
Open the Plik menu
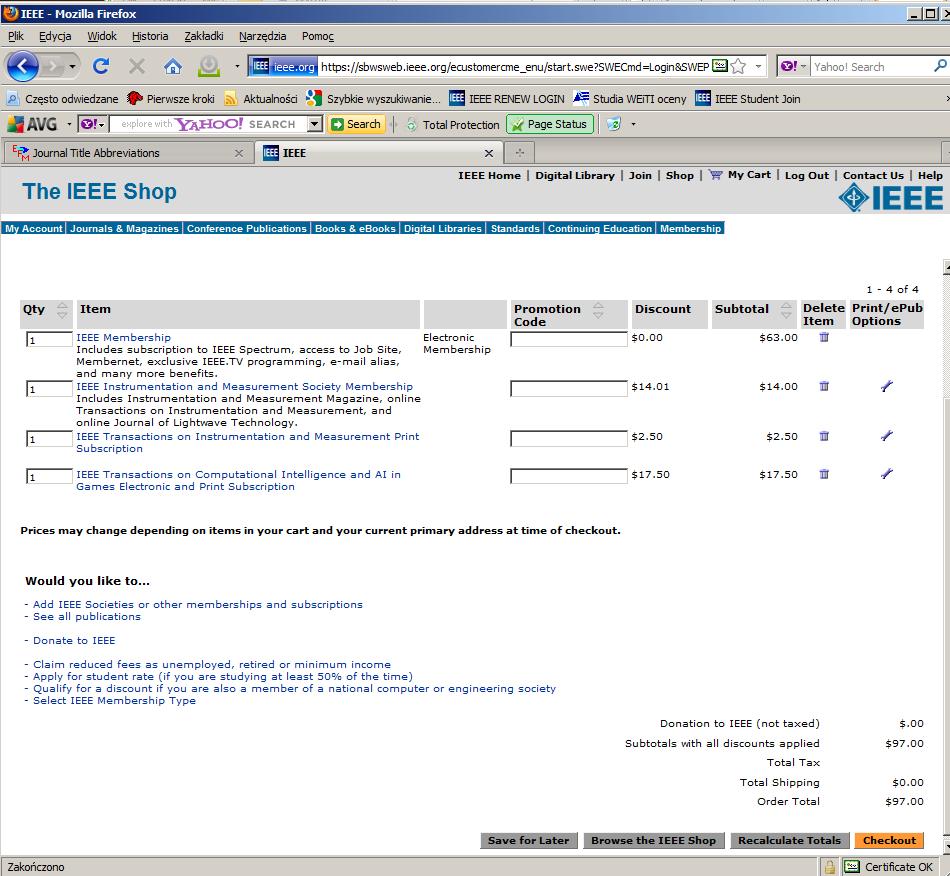16,36
